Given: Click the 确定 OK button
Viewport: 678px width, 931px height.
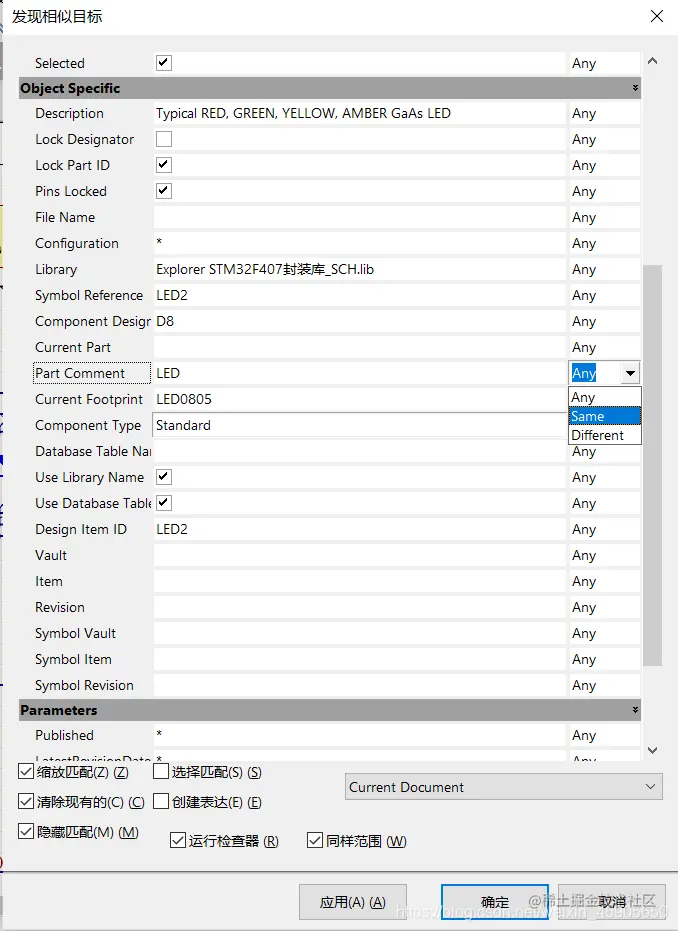Looking at the screenshot, I should (x=494, y=902).
